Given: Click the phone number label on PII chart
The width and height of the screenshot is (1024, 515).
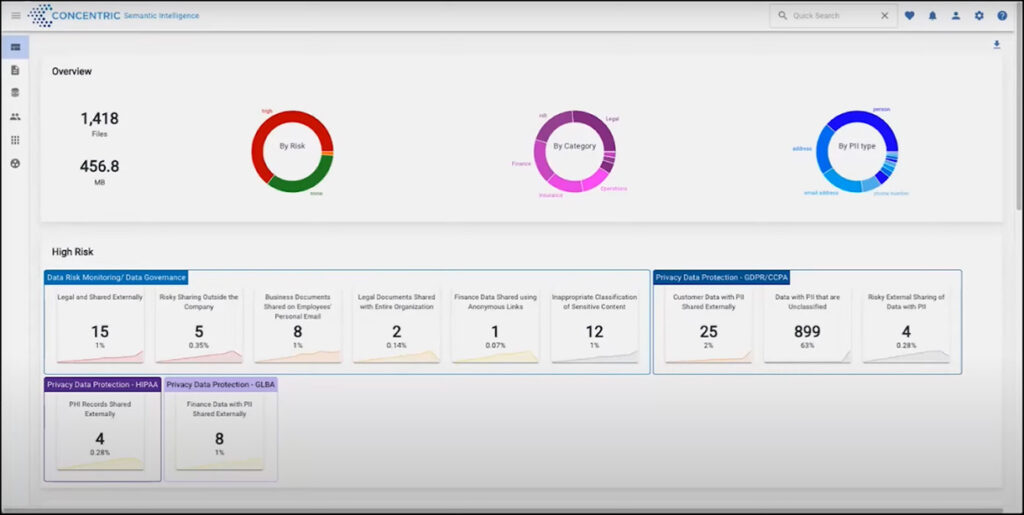Looking at the screenshot, I should point(891,193).
